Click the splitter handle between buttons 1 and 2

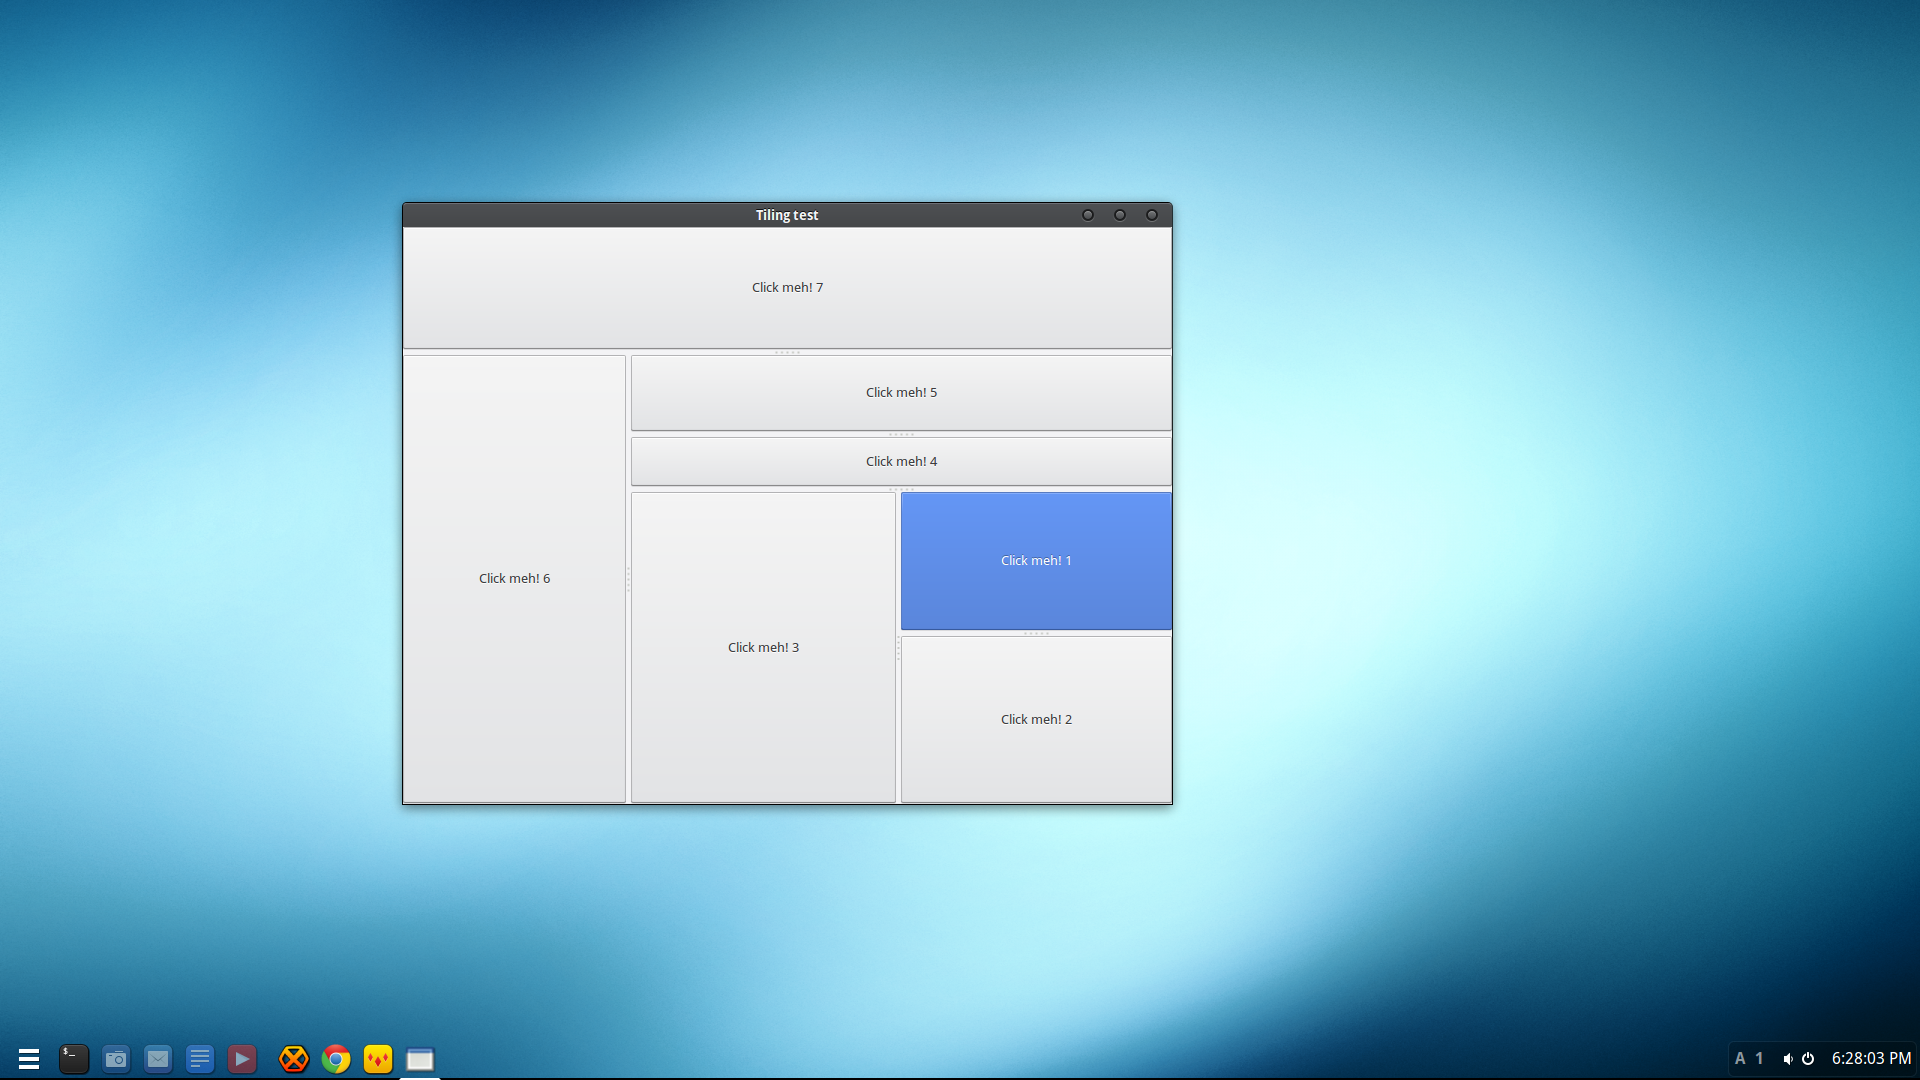click(1036, 633)
